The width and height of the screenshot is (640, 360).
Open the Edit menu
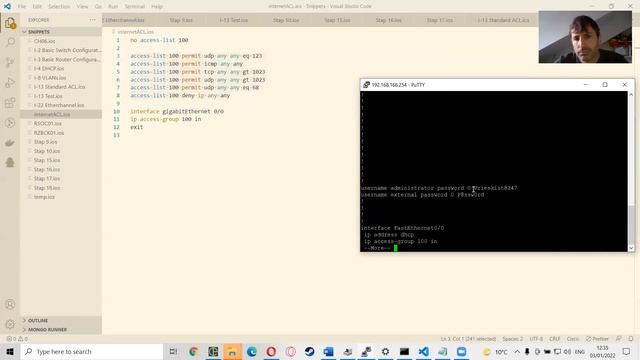point(37,7)
